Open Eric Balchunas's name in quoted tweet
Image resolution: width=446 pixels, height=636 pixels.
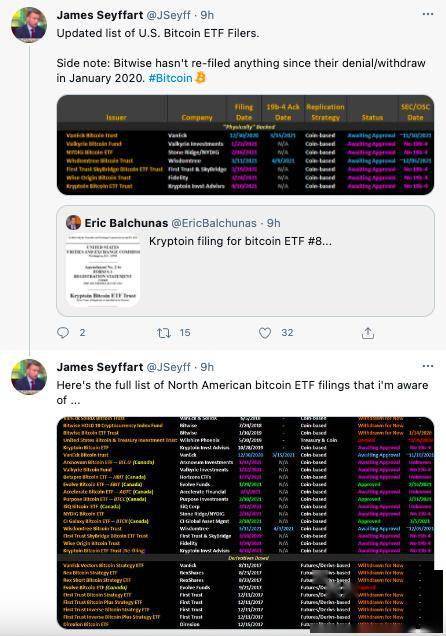[126, 223]
